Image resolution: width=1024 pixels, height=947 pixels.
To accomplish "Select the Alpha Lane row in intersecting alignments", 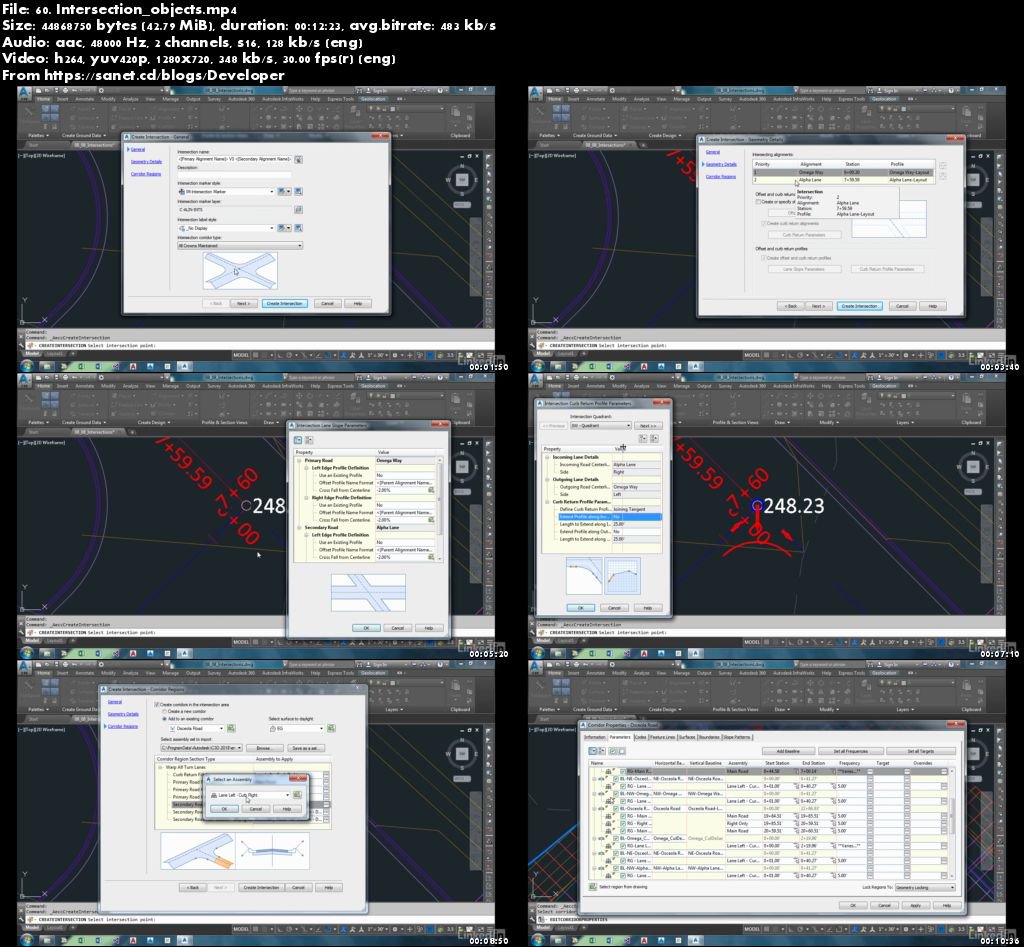I will [843, 180].
